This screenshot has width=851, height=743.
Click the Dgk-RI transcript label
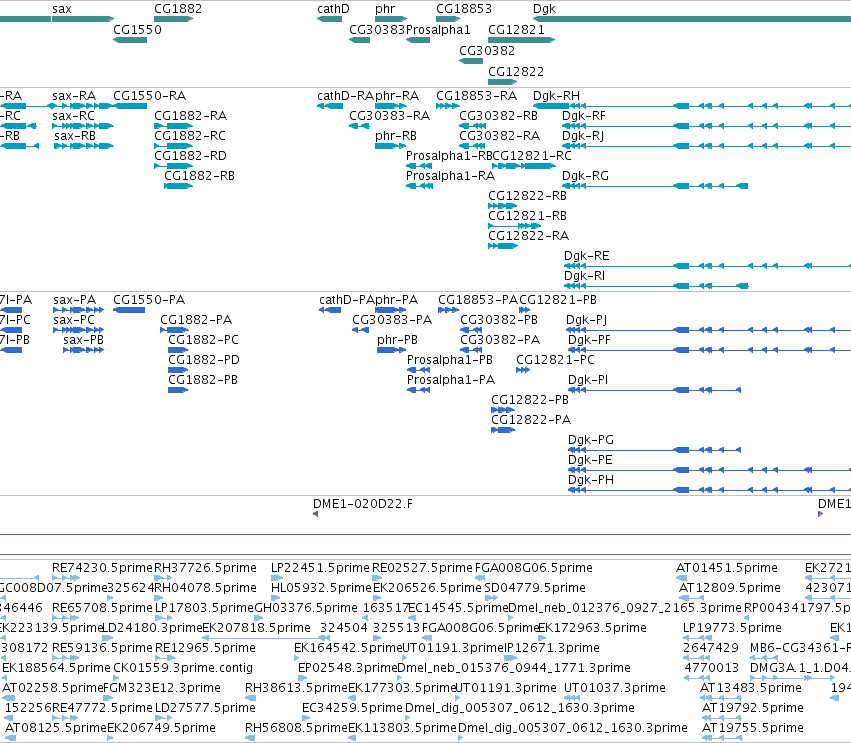585,276
